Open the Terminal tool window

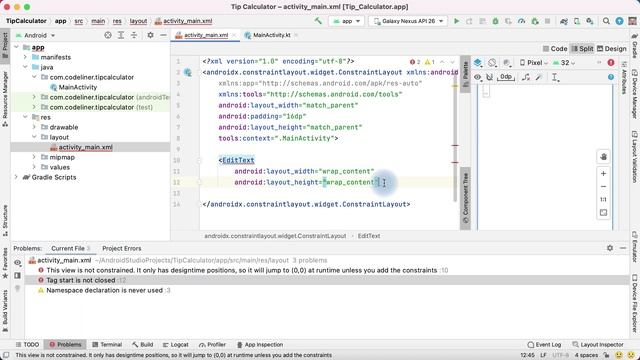click(107, 344)
